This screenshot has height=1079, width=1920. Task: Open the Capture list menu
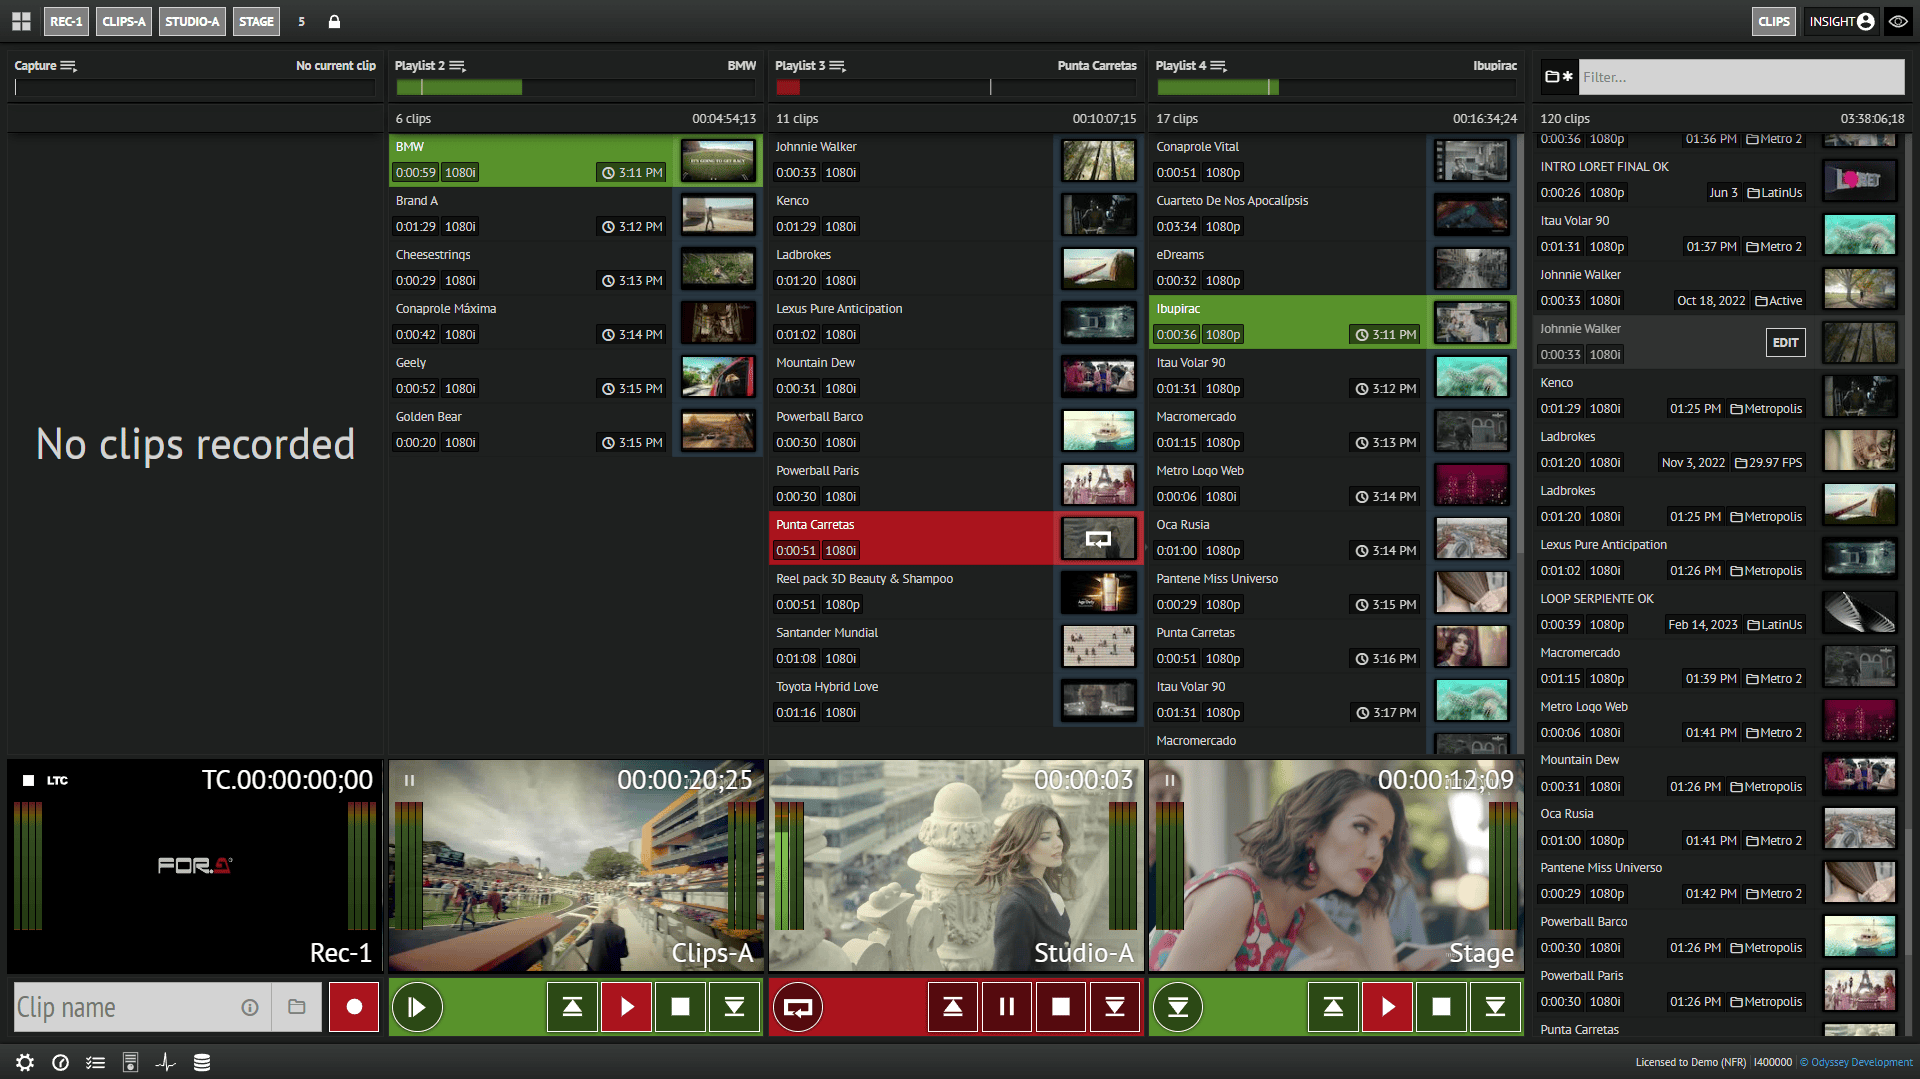(68, 66)
